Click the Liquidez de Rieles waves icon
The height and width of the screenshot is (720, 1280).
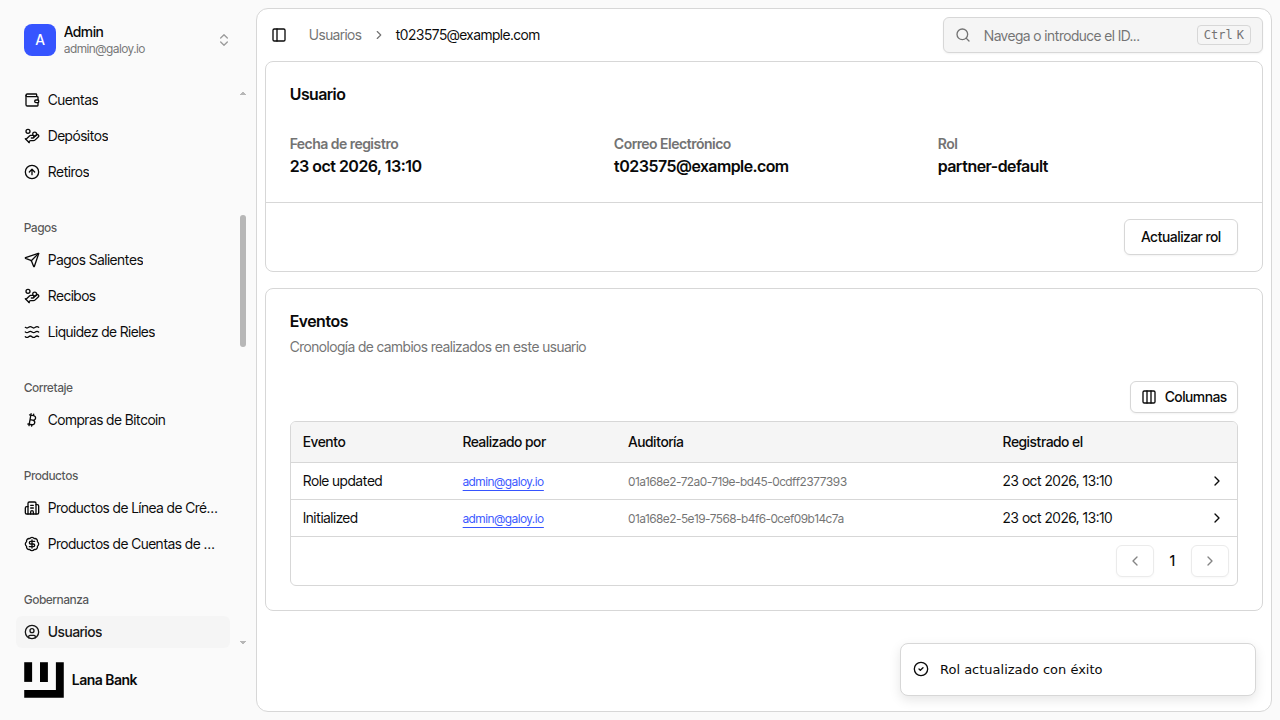[32, 332]
